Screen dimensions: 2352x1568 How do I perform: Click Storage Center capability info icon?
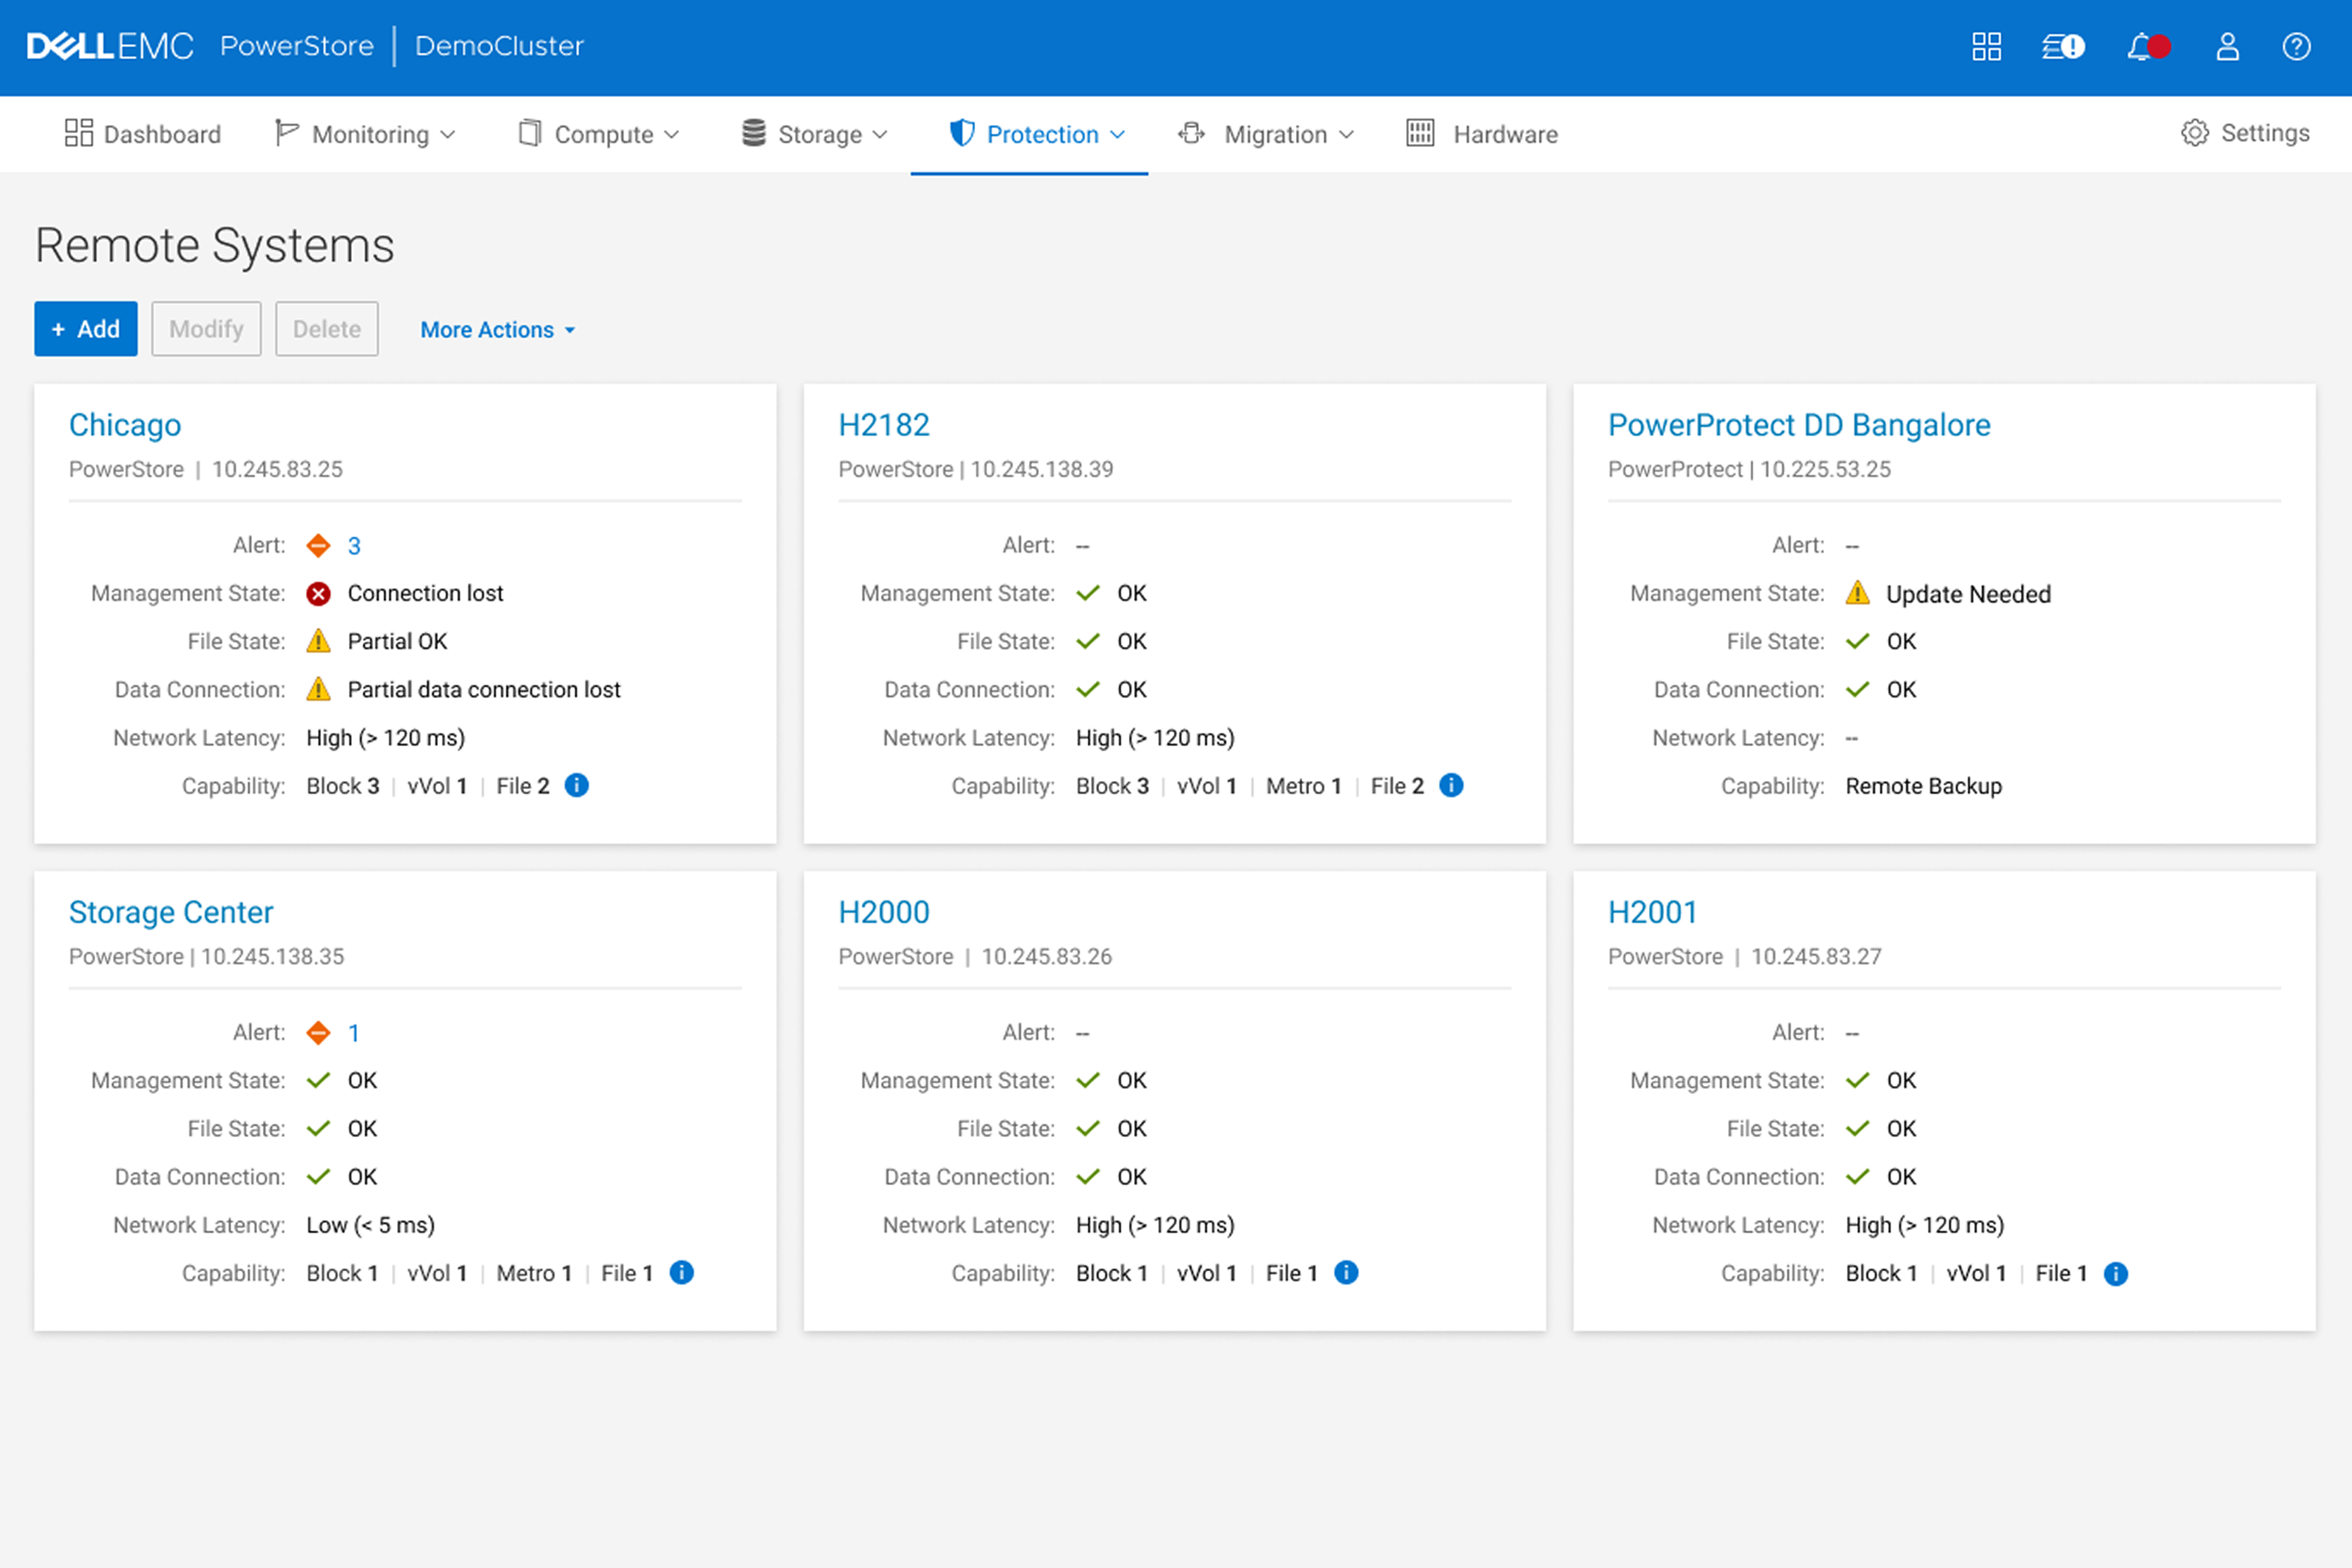point(682,1273)
